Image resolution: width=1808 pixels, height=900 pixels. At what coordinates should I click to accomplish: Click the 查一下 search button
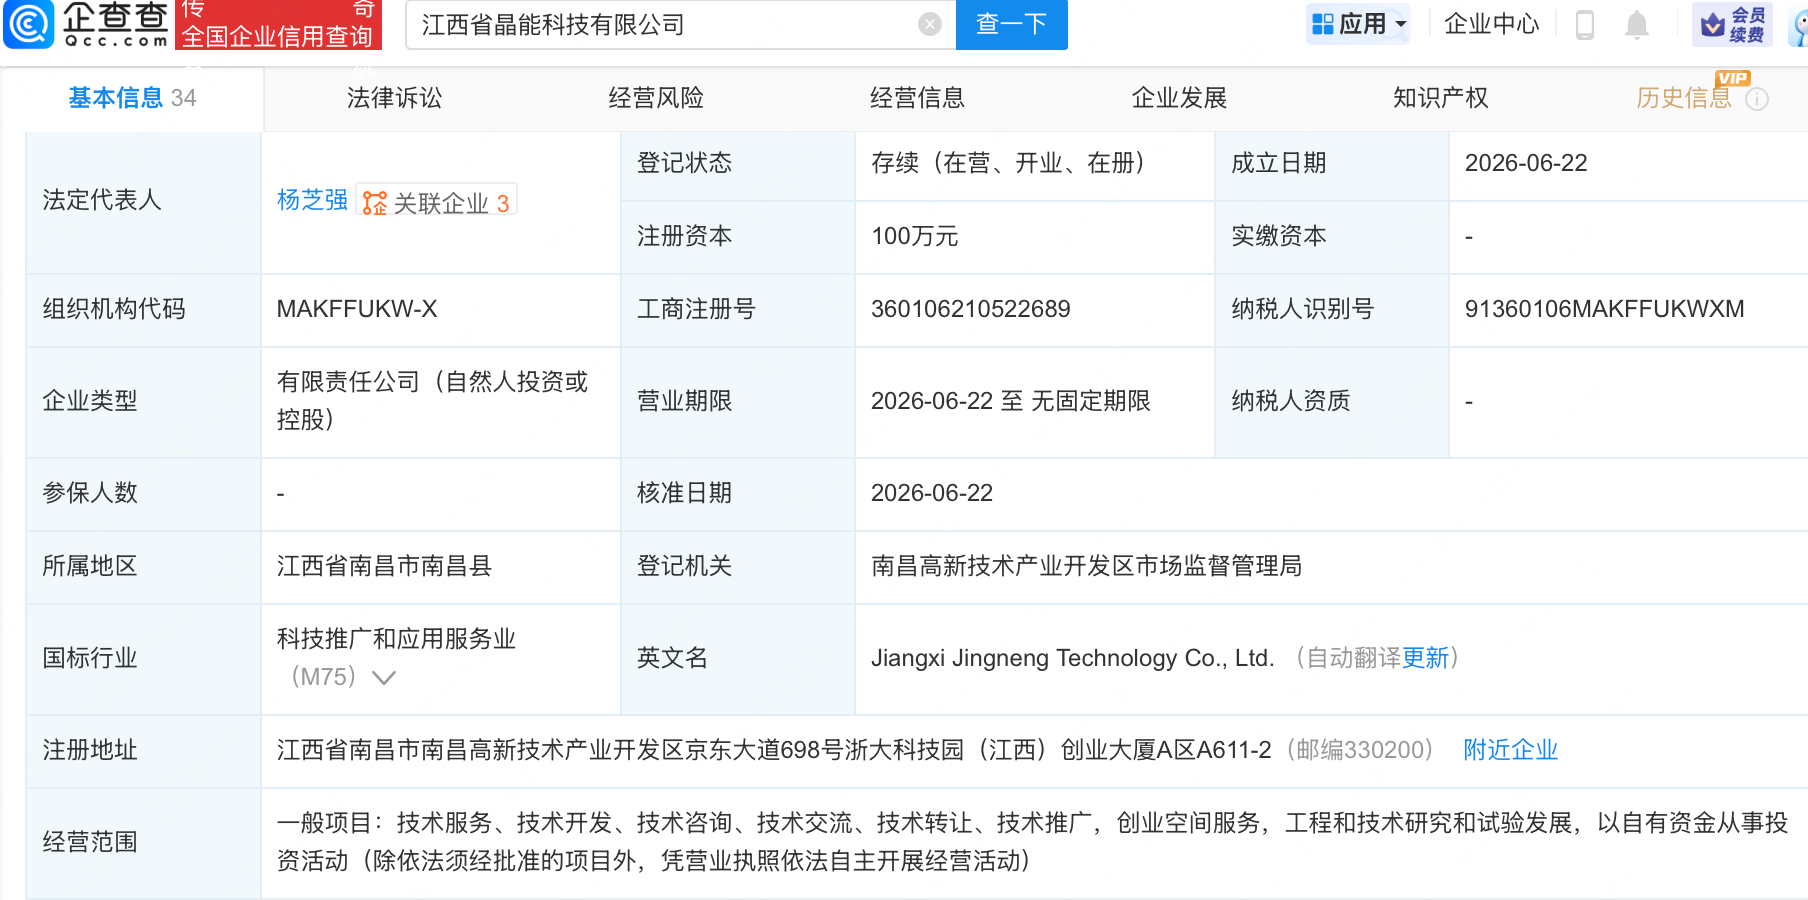click(x=1012, y=24)
